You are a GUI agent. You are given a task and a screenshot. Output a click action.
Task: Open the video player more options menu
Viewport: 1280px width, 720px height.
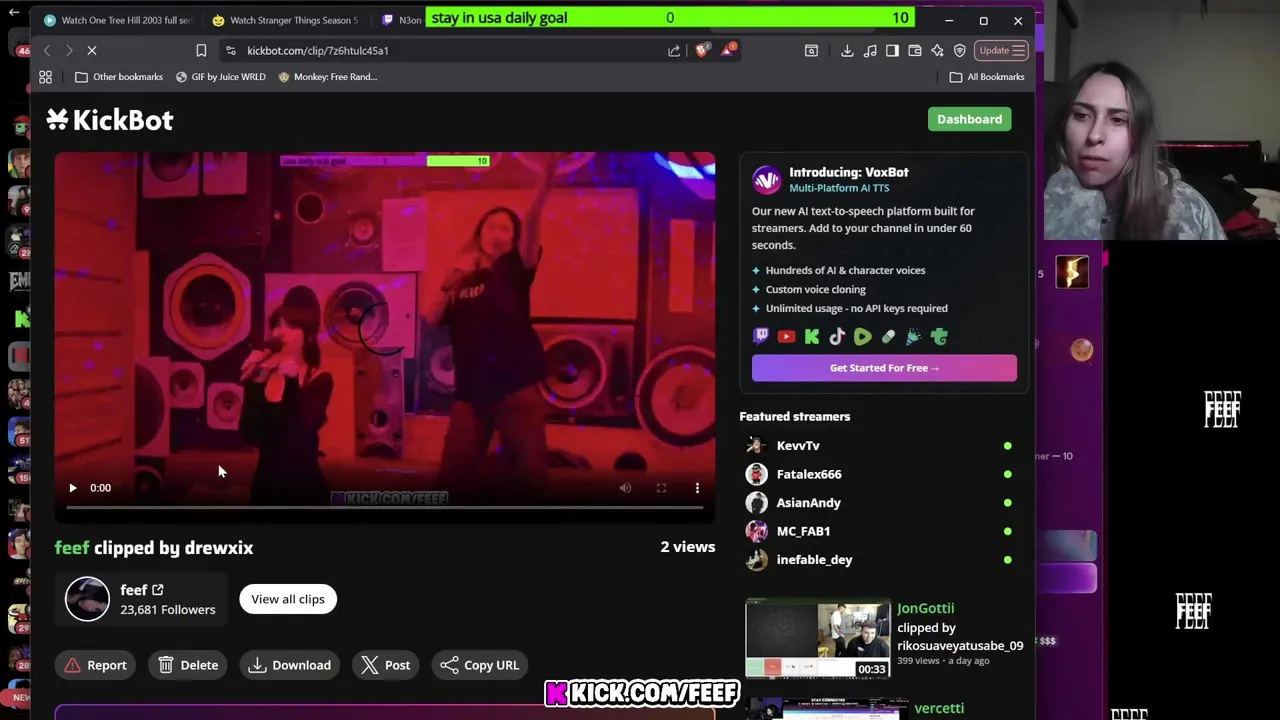click(697, 488)
